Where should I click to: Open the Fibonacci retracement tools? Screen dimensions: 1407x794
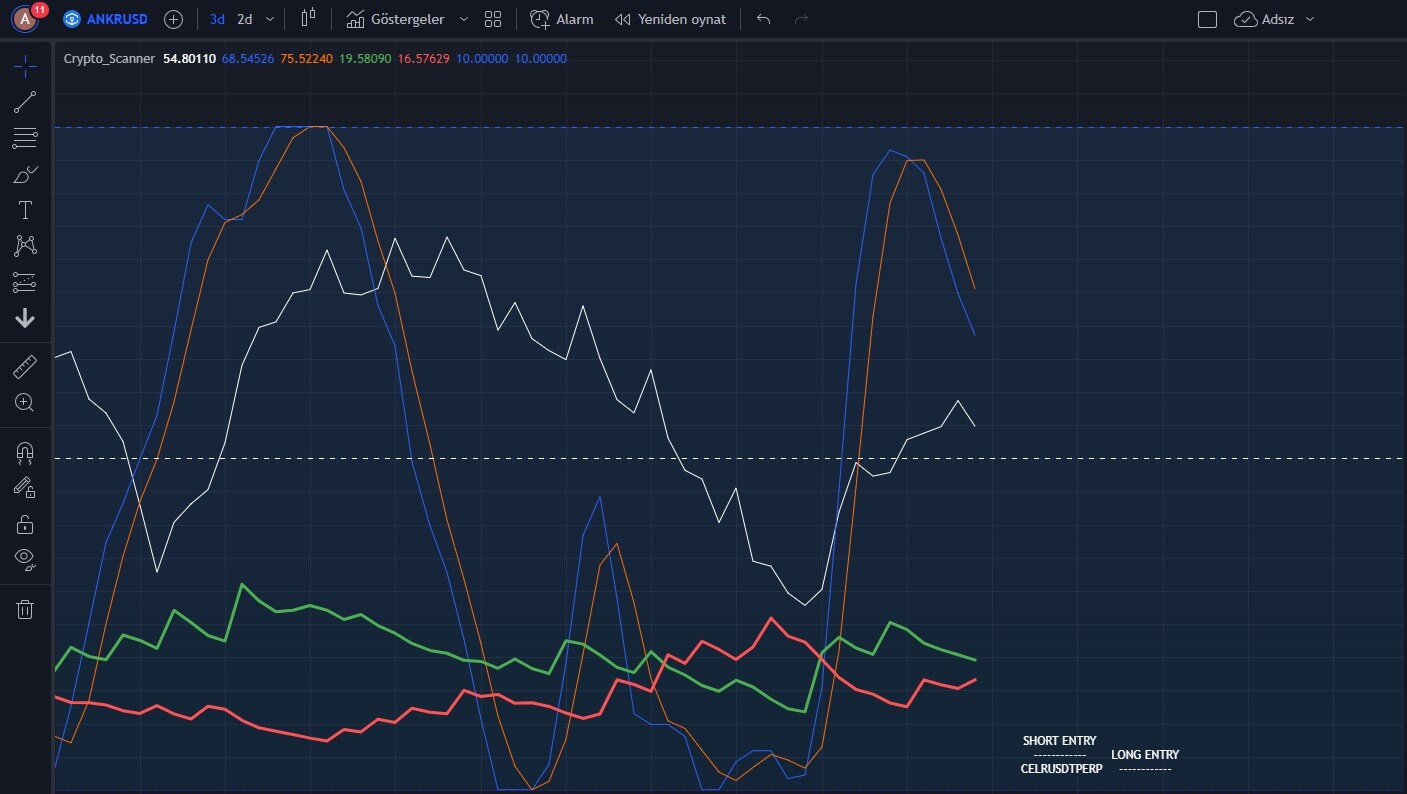pos(25,137)
